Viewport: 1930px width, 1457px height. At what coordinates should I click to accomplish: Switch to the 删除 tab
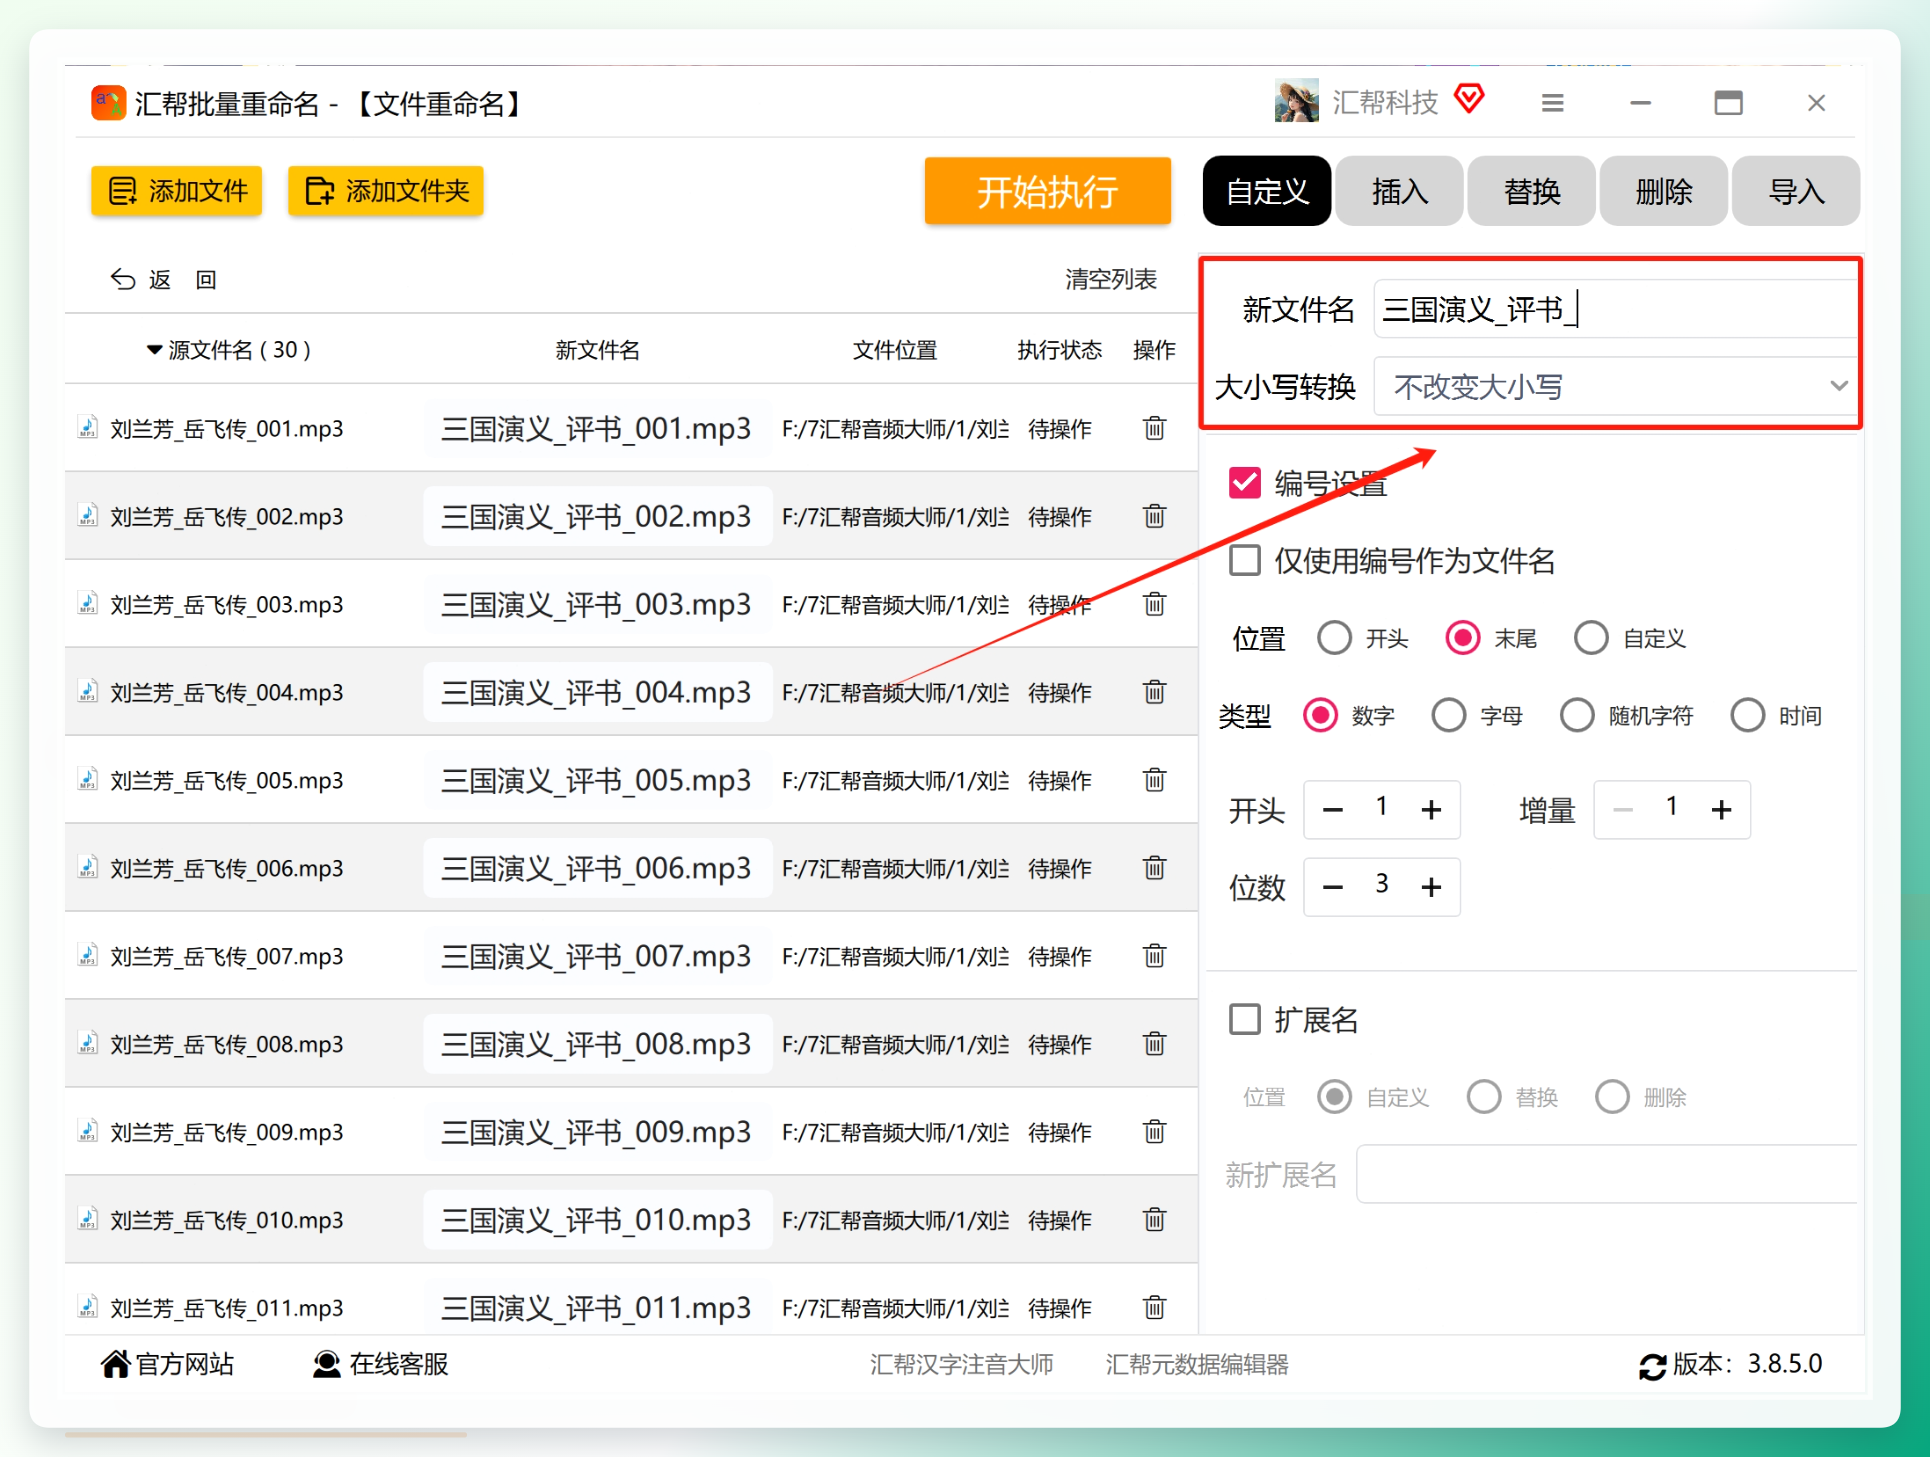(1664, 191)
